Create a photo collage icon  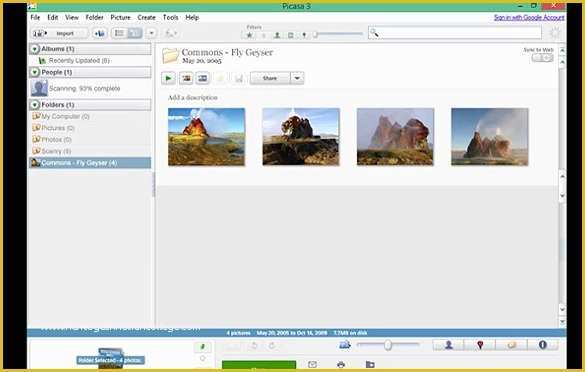click(x=186, y=78)
